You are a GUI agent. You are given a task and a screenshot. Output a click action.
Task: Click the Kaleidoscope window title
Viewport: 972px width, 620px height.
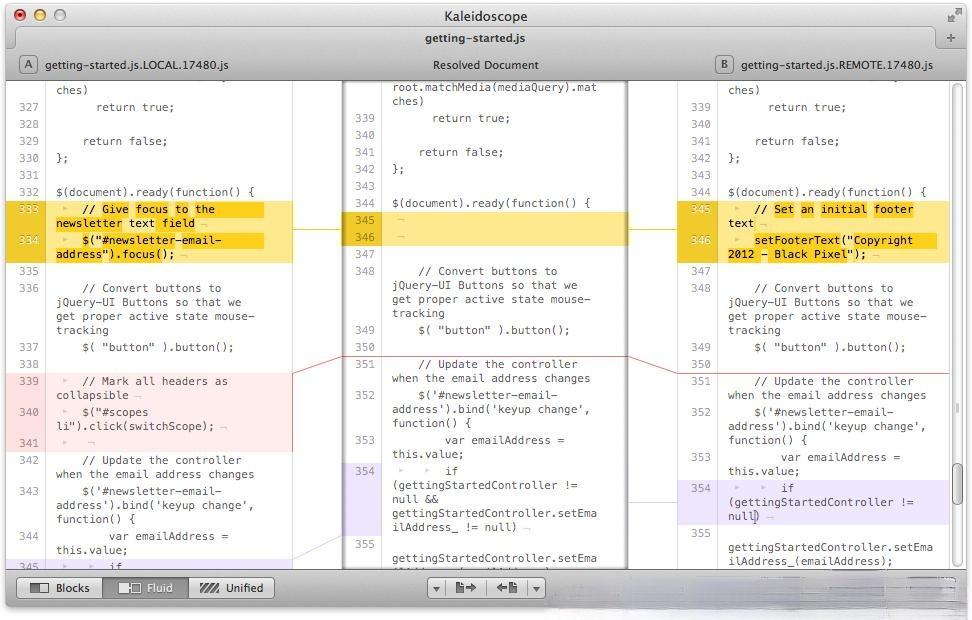tap(485, 16)
